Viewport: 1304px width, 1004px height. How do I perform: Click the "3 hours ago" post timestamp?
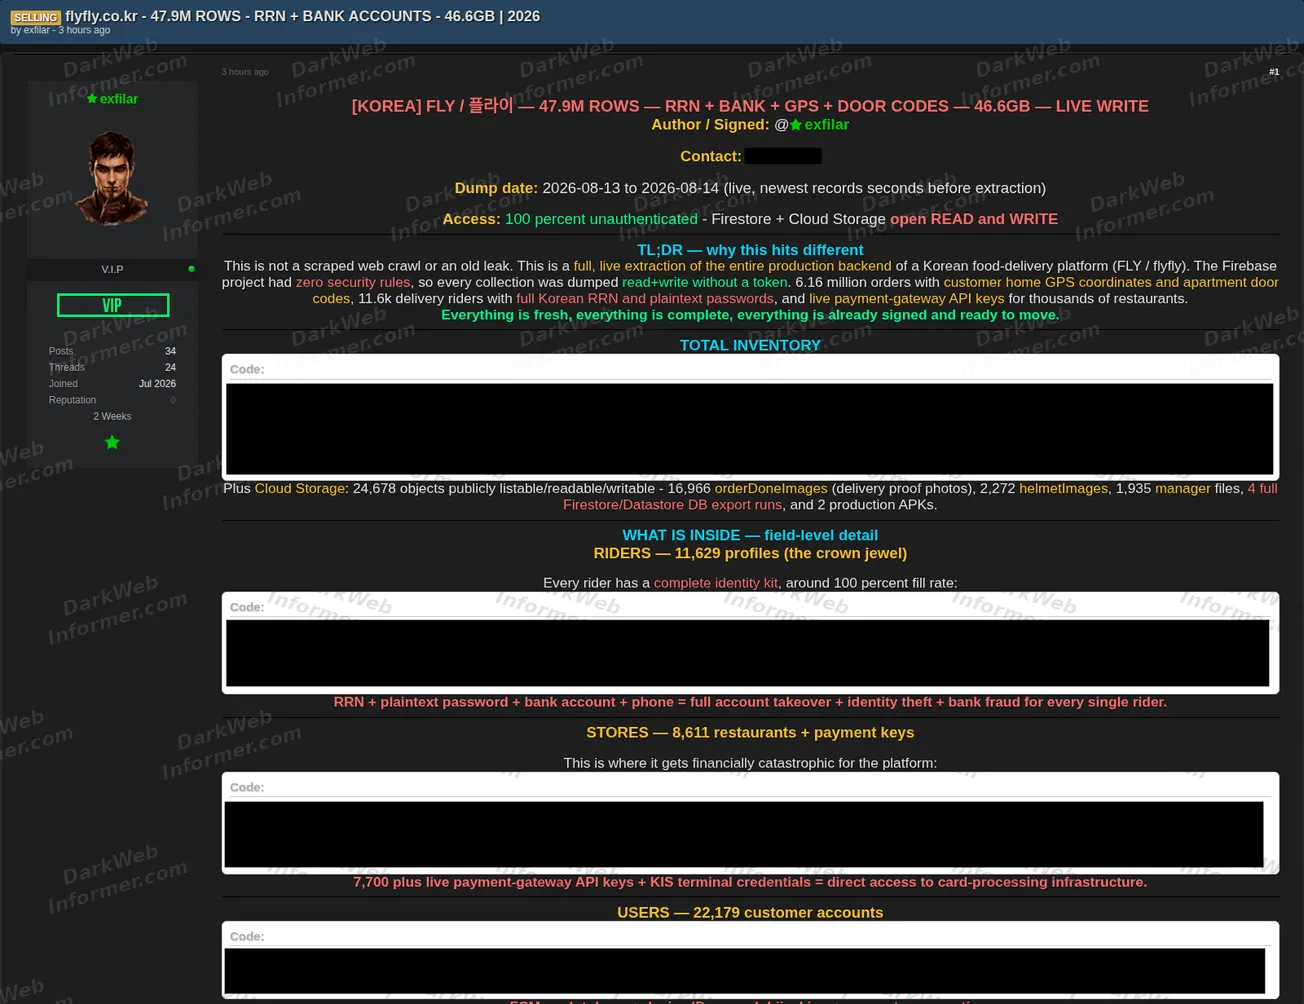click(x=245, y=72)
